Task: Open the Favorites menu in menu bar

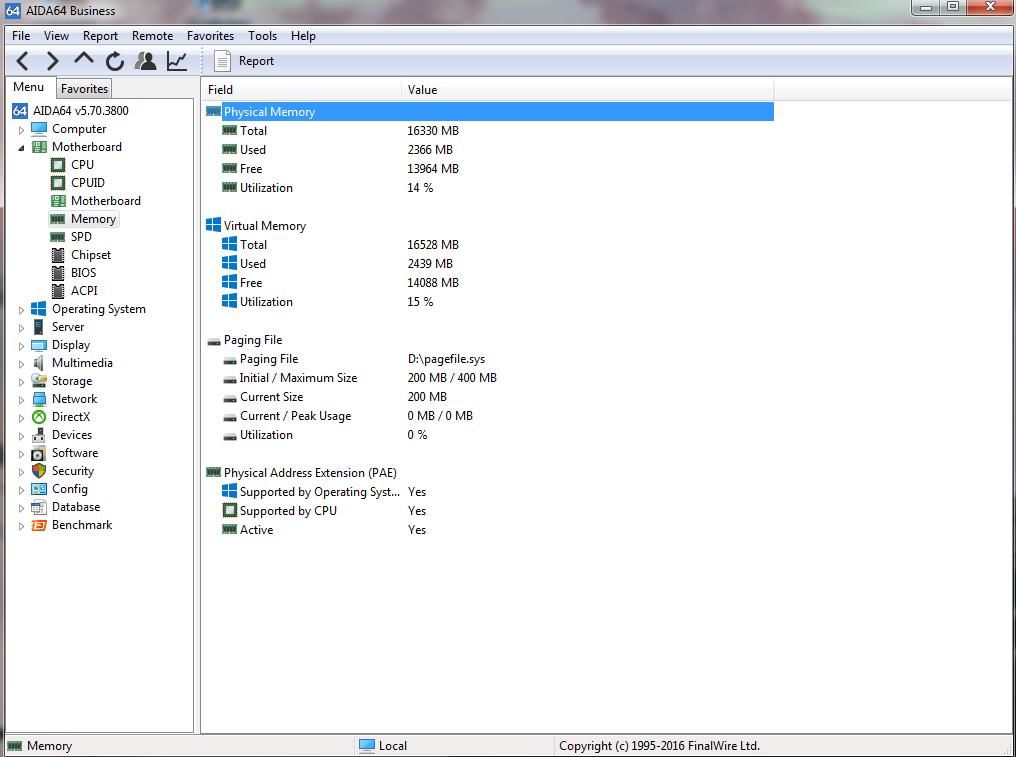Action: [x=211, y=36]
